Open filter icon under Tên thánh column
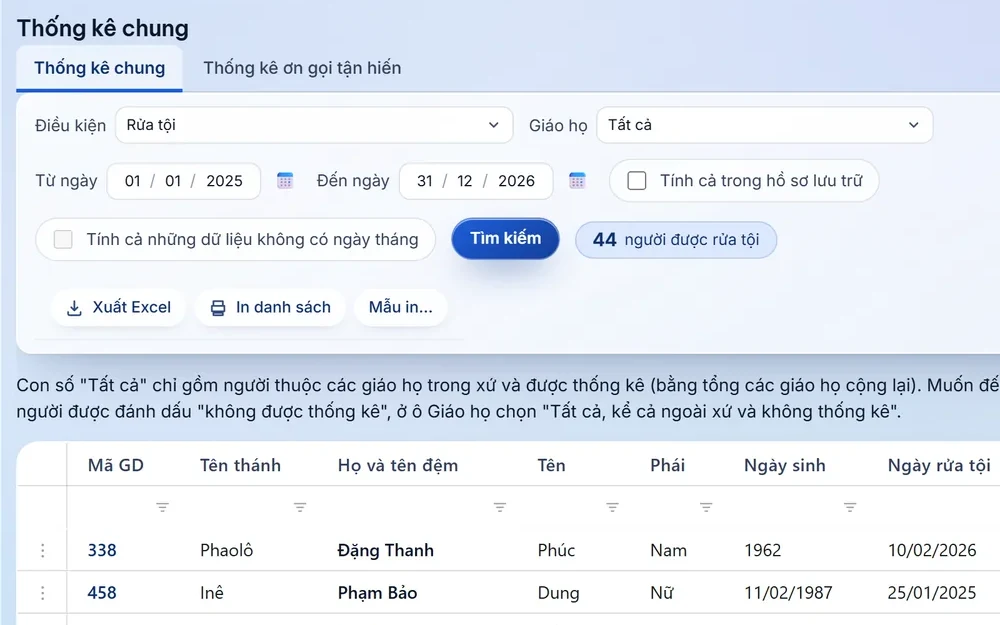Screen dimensions: 1000x625 pyautogui.click(x=300, y=508)
